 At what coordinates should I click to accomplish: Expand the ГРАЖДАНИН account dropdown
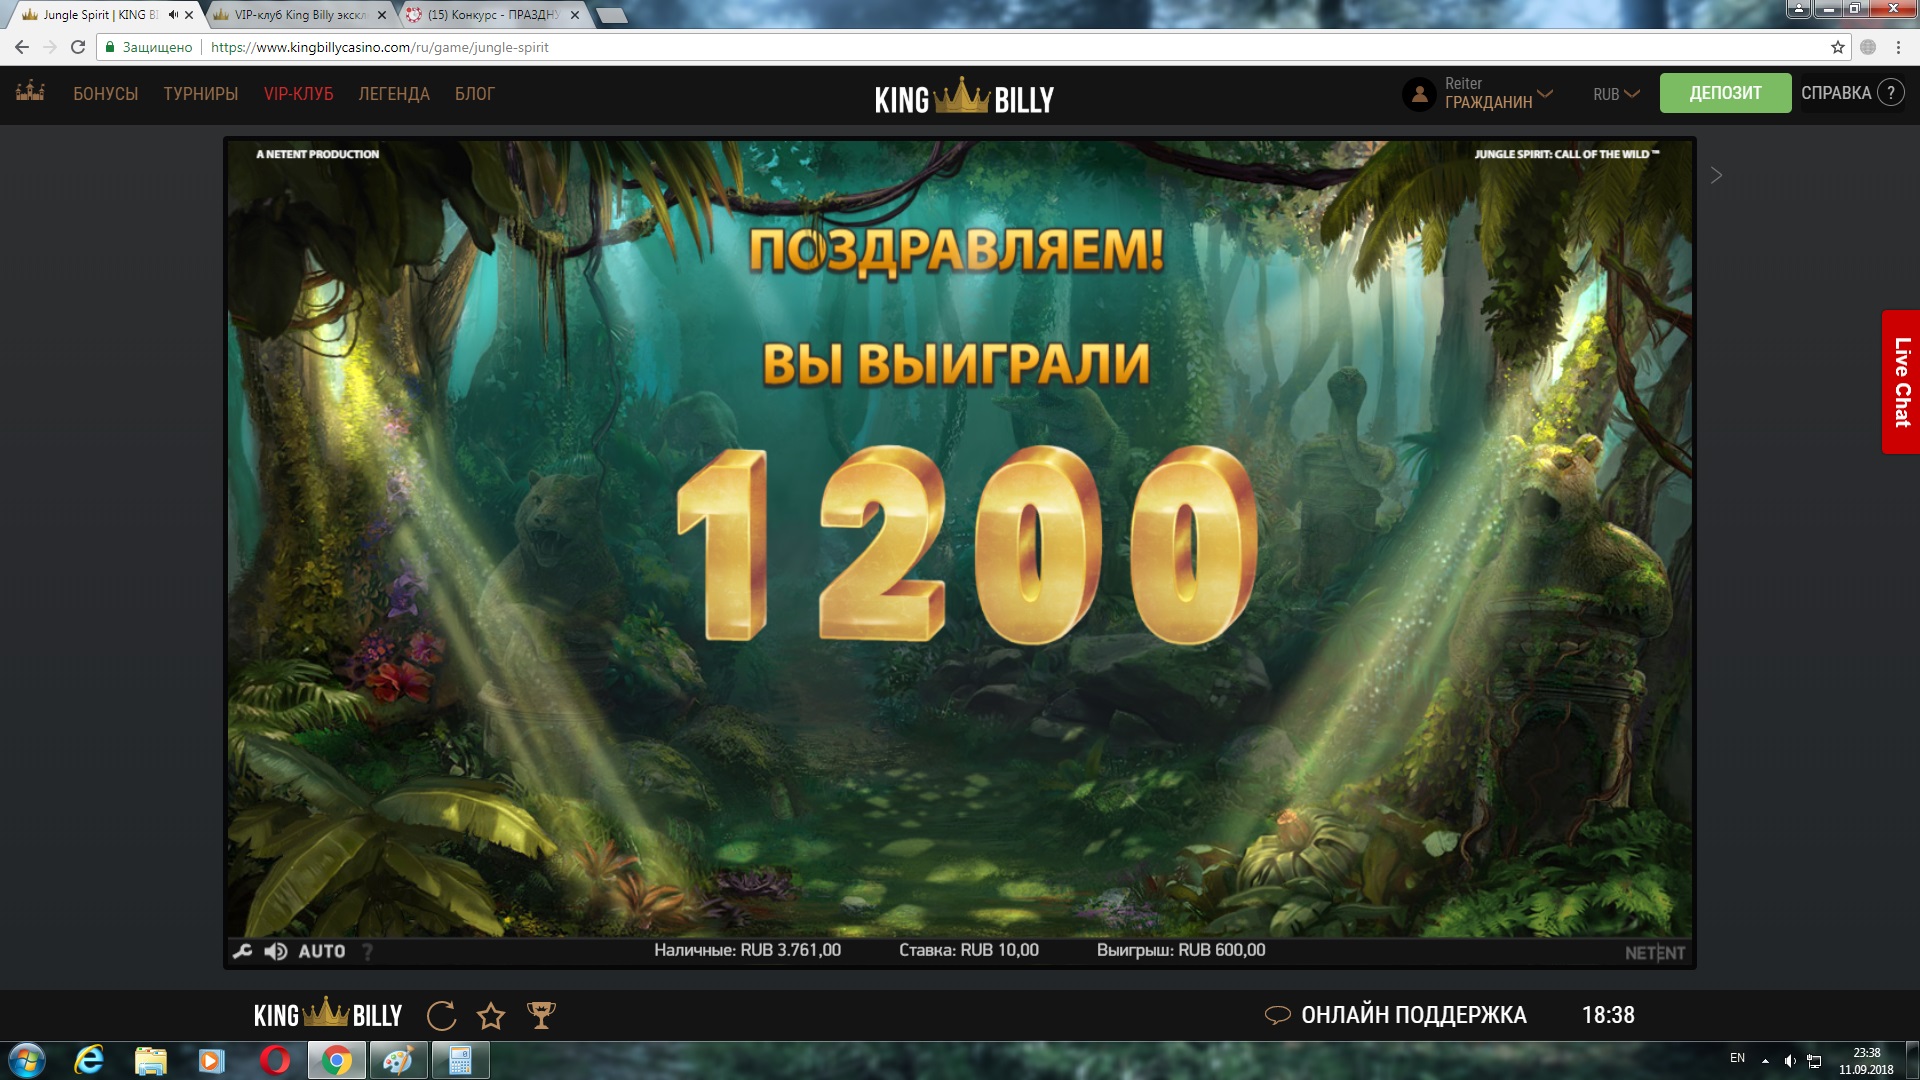pos(1545,93)
